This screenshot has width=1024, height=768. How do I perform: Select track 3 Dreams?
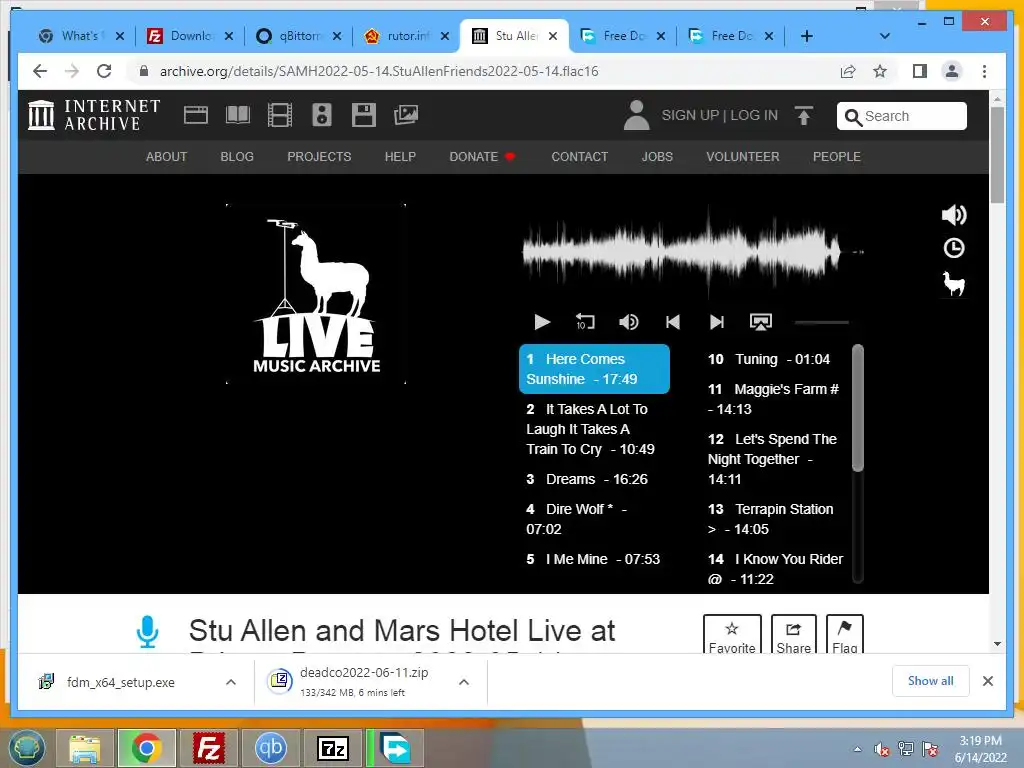pos(587,479)
